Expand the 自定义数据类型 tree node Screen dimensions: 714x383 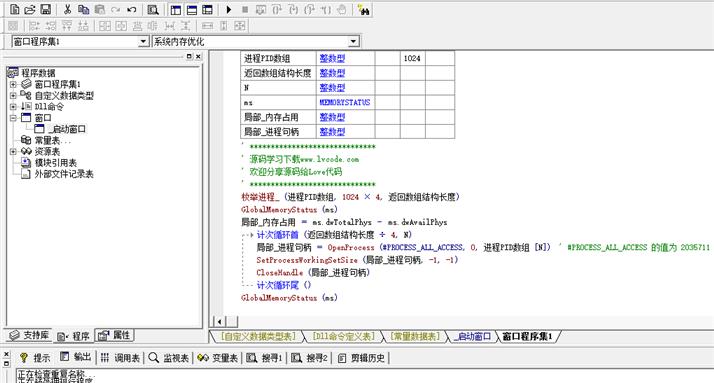(x=13, y=96)
